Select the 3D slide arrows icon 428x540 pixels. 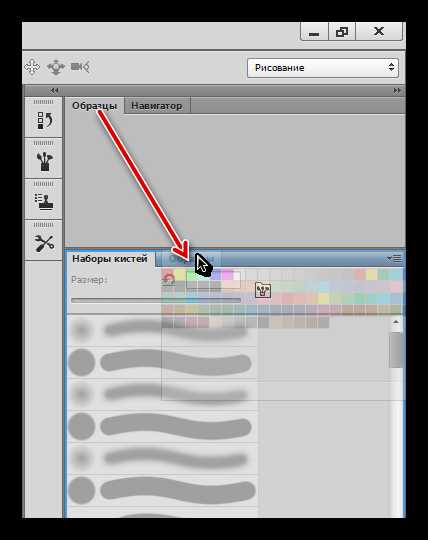56,67
